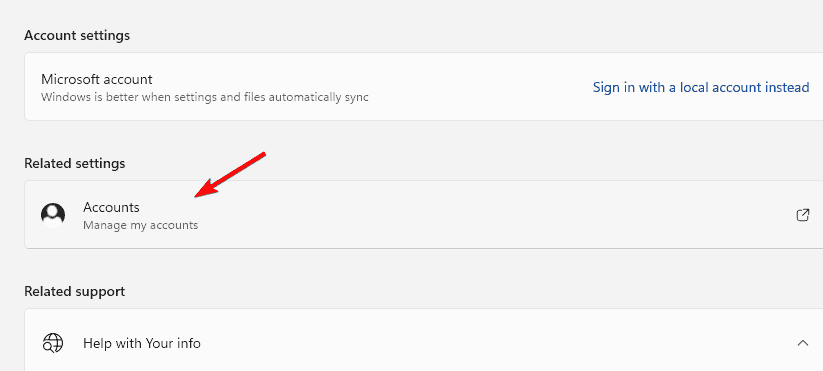Click the Accounts person avatar icon

coord(53,215)
